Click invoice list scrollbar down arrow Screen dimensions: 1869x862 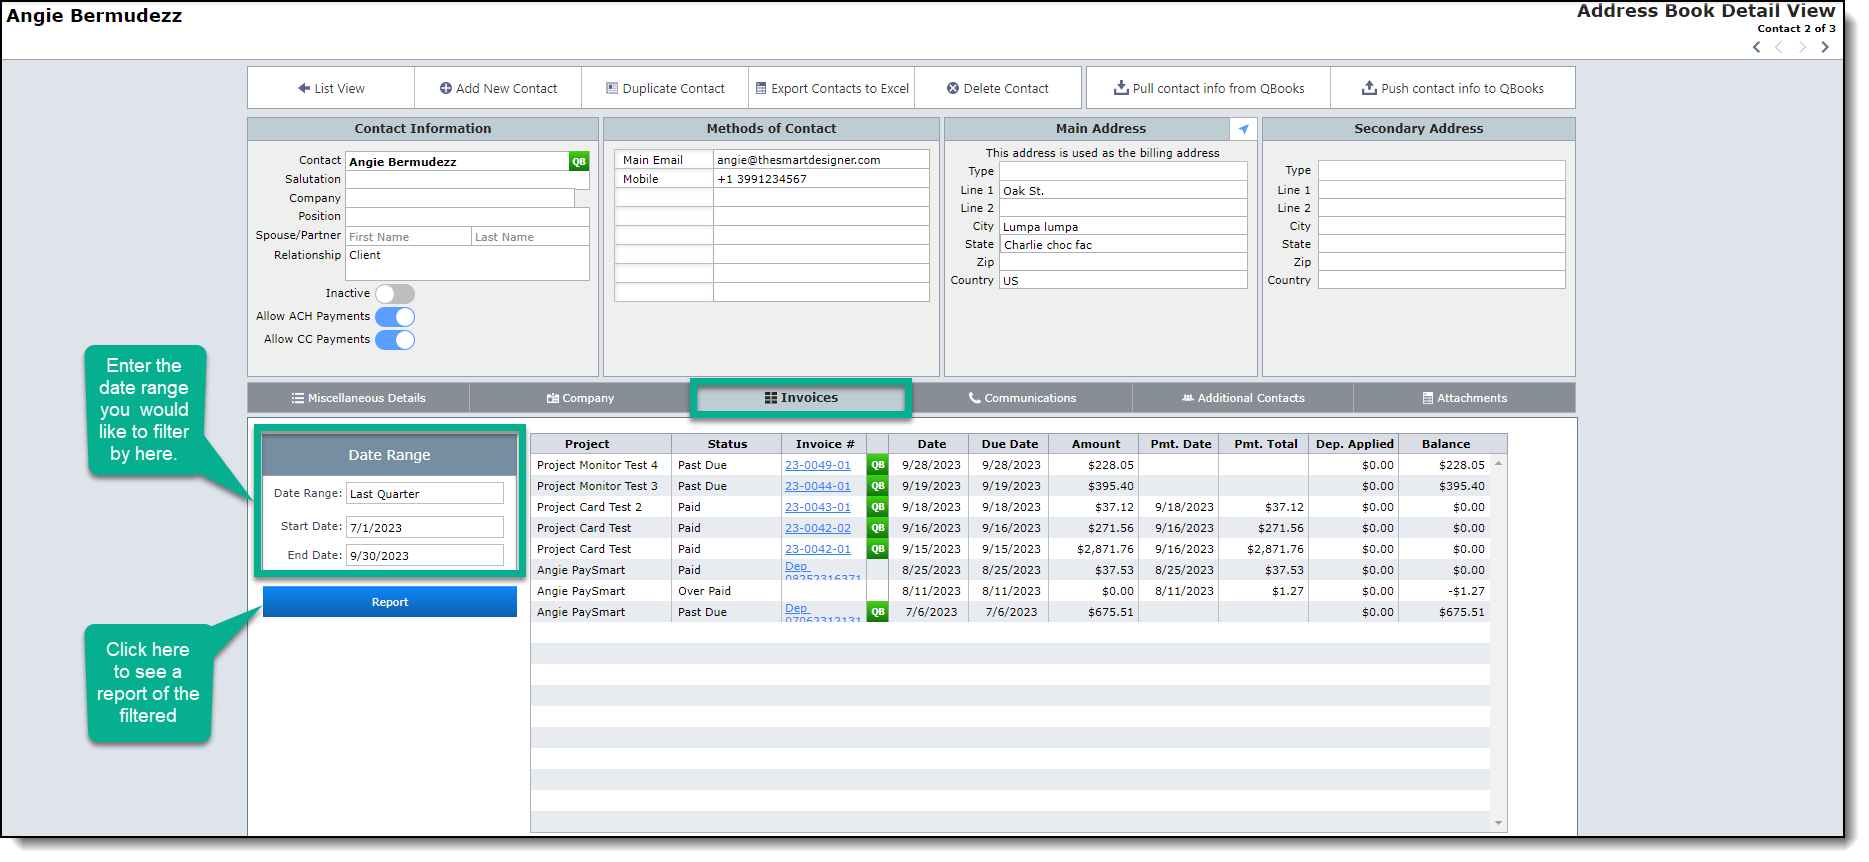(x=1498, y=823)
